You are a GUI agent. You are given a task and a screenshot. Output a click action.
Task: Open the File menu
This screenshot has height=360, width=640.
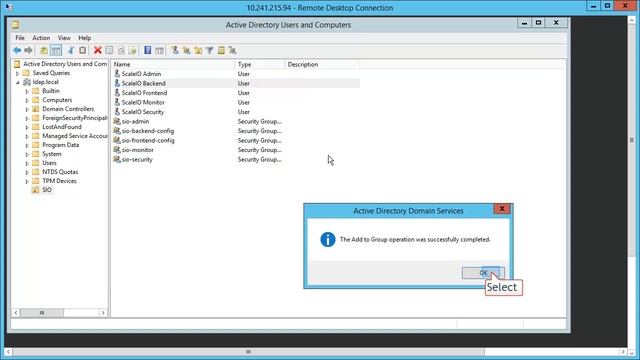pyautogui.click(x=20, y=38)
